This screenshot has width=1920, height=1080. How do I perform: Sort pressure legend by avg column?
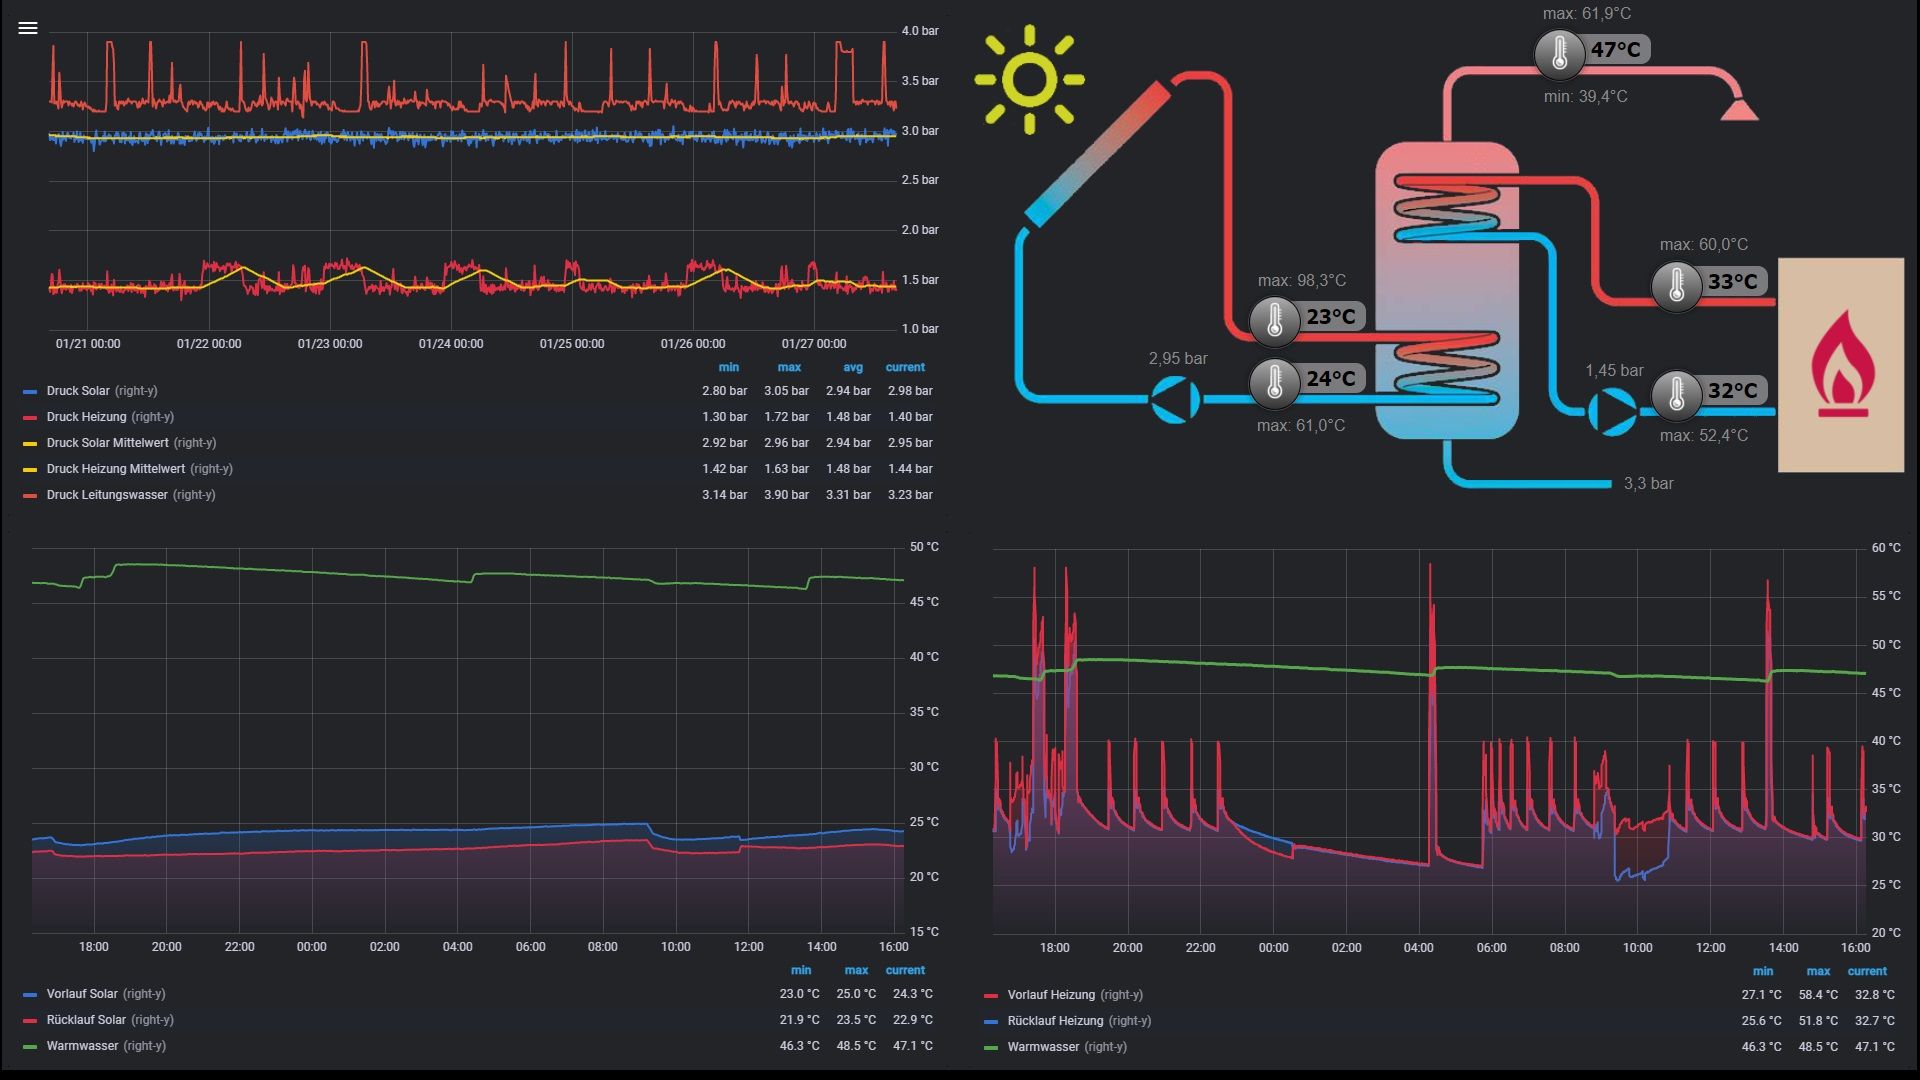point(853,367)
